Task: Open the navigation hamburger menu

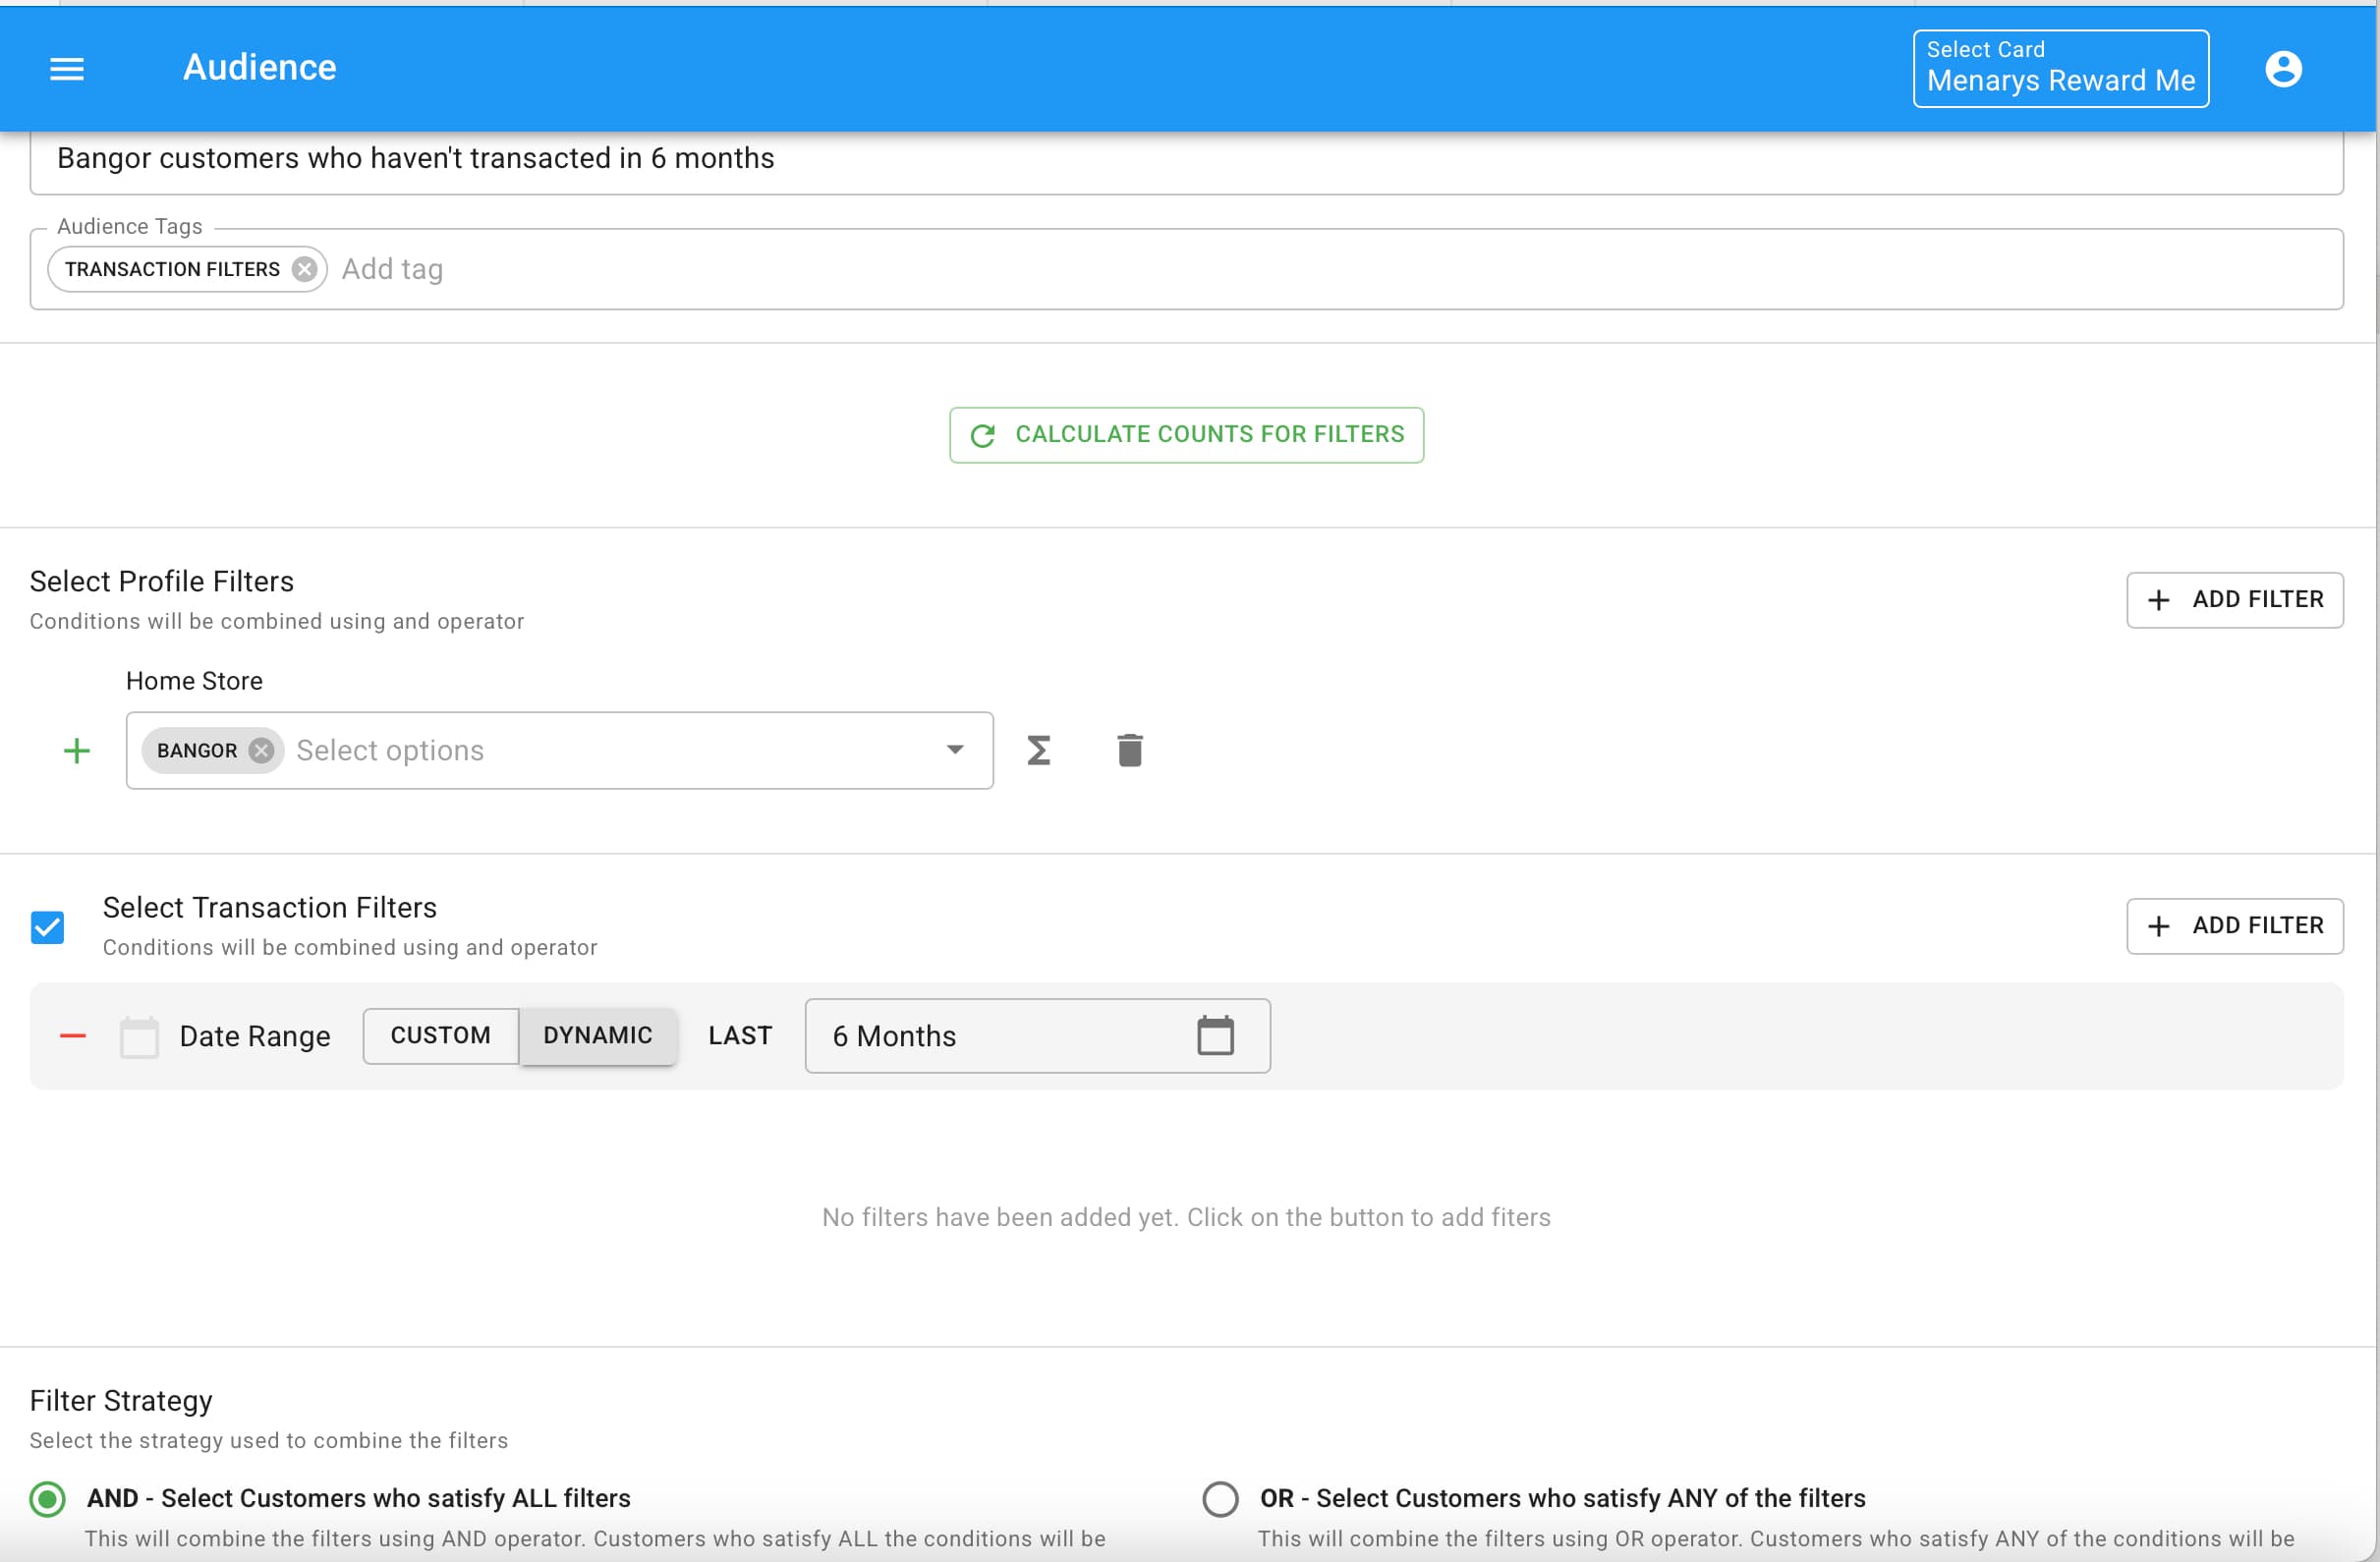Action: tap(66, 68)
